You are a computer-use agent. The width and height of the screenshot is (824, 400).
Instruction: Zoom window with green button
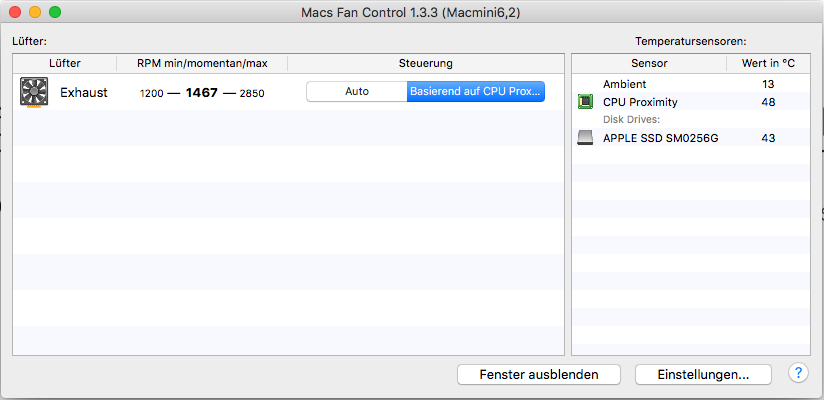point(55,12)
